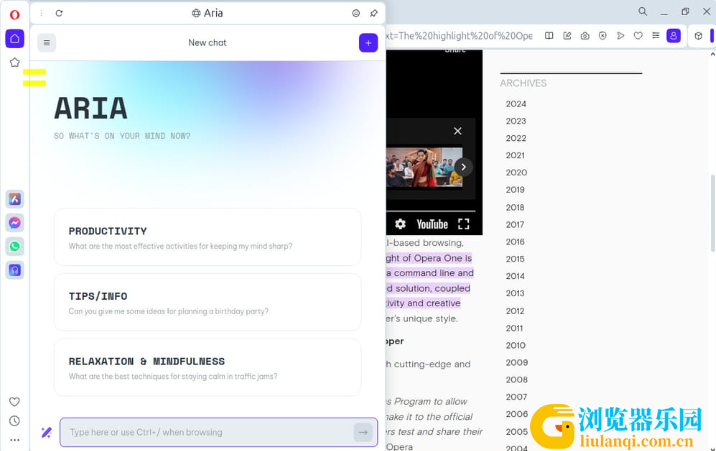Open the purple headphones sidebar app
The image size is (716, 451).
point(15,270)
